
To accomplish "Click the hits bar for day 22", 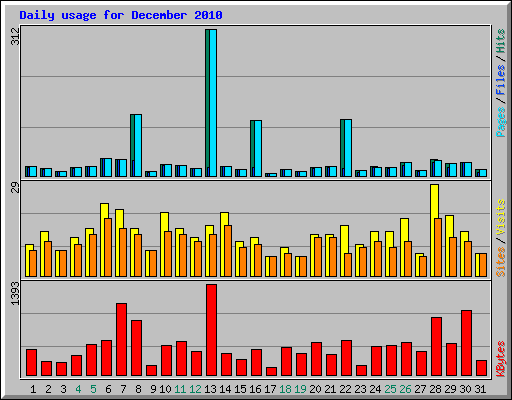I will click(x=346, y=148).
